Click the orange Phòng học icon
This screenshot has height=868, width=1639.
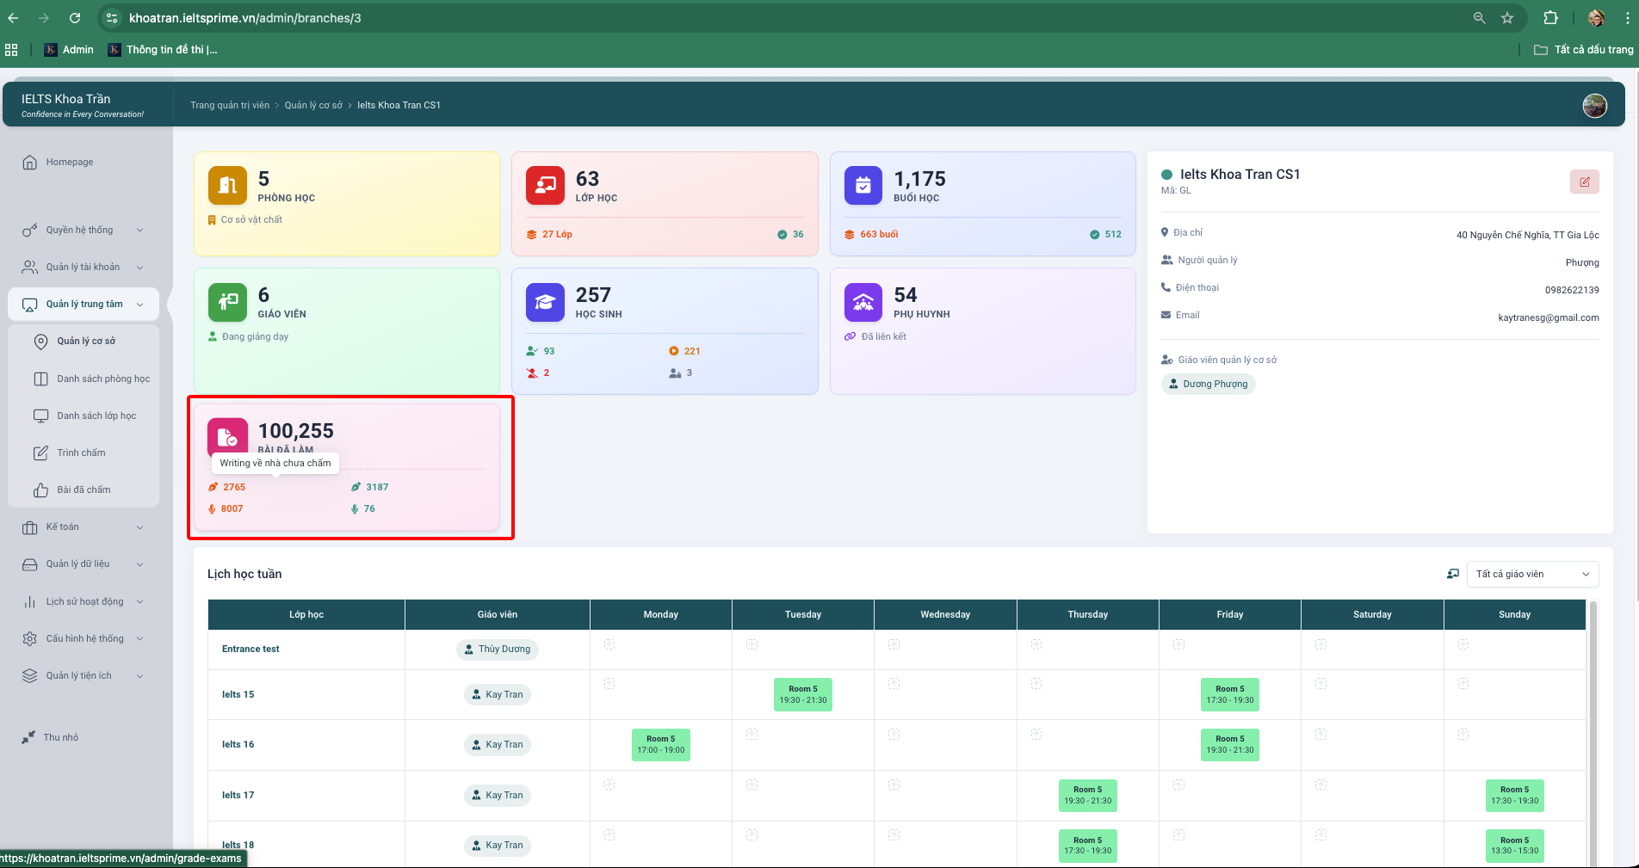[x=227, y=186]
